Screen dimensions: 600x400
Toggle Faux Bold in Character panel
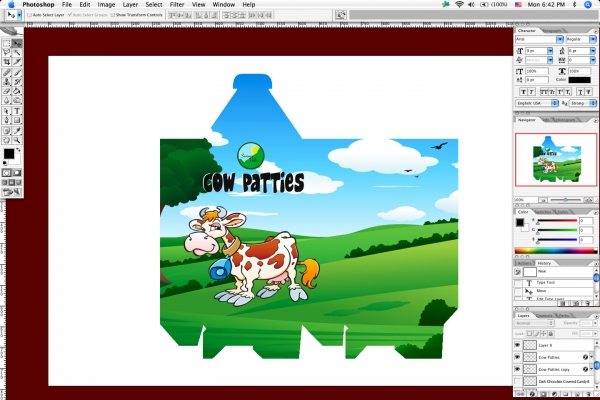click(x=523, y=91)
